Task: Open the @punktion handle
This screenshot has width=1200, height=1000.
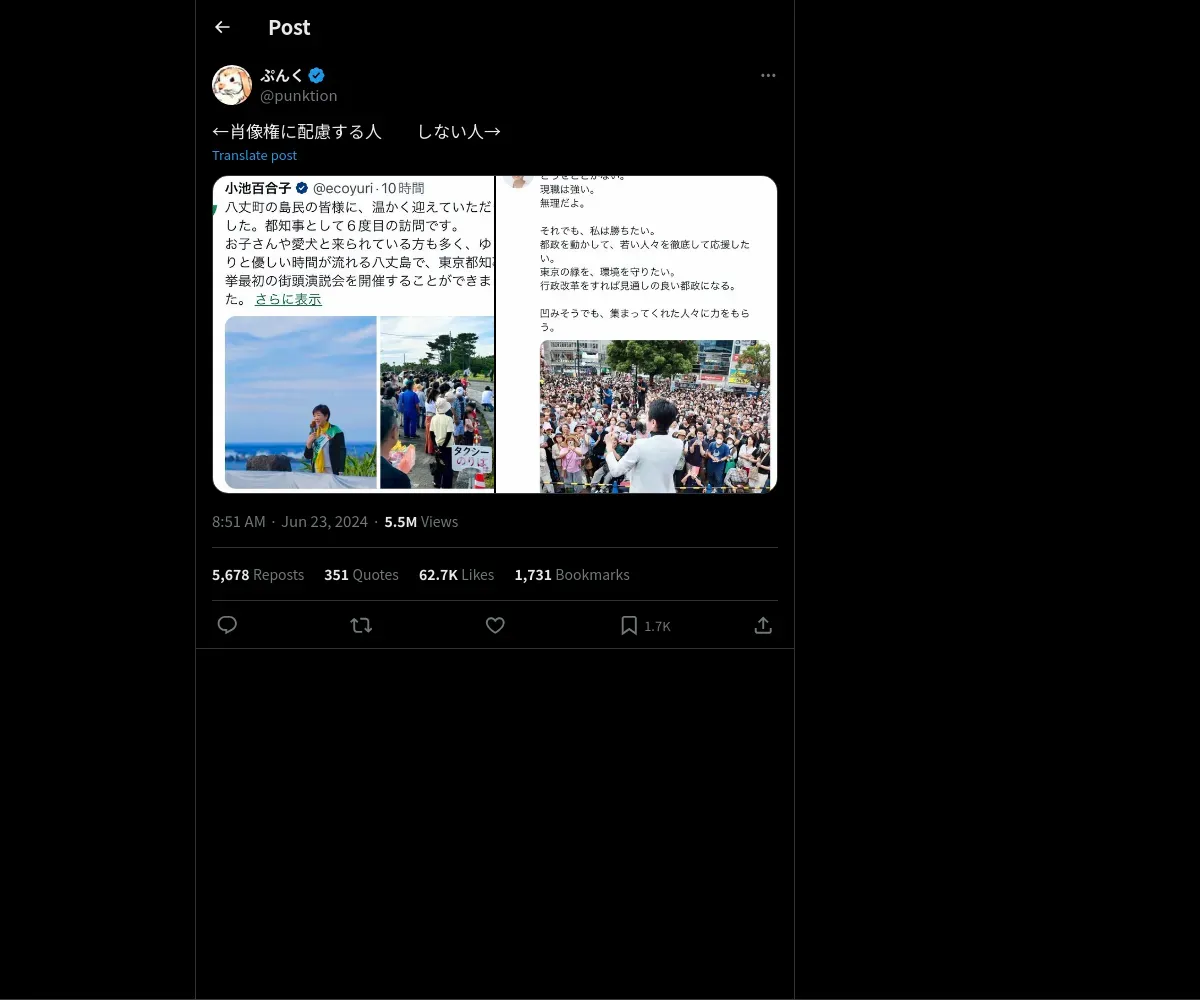Action: [299, 96]
